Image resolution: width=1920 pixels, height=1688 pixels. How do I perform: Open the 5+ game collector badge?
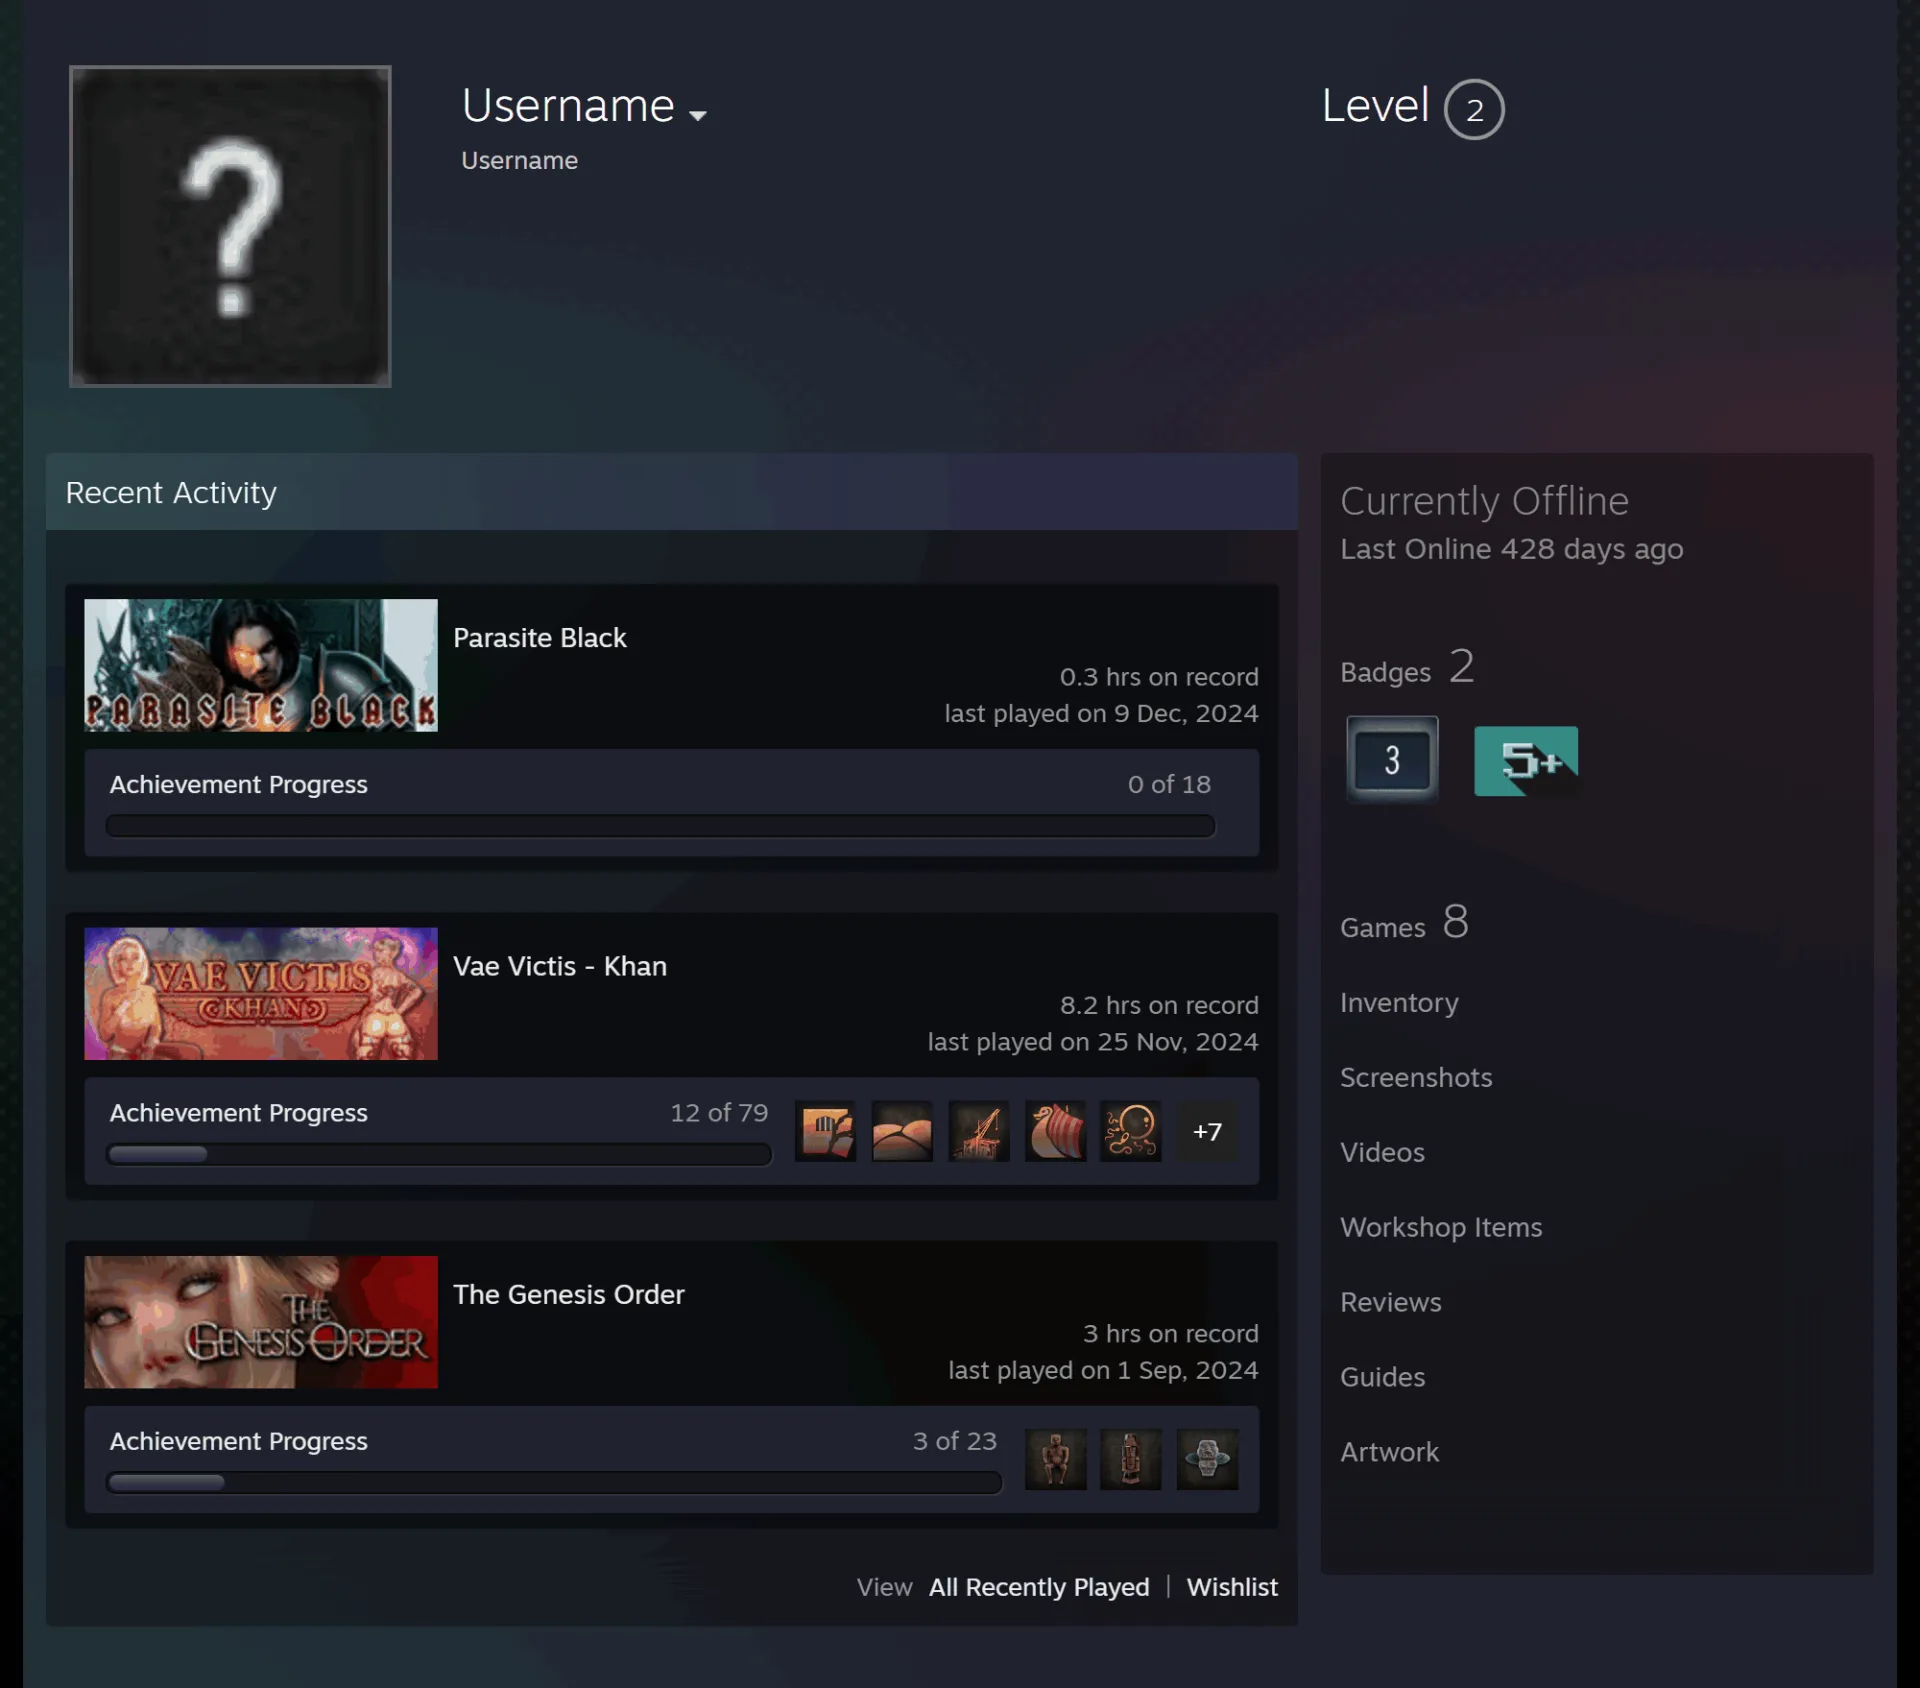click(1526, 761)
